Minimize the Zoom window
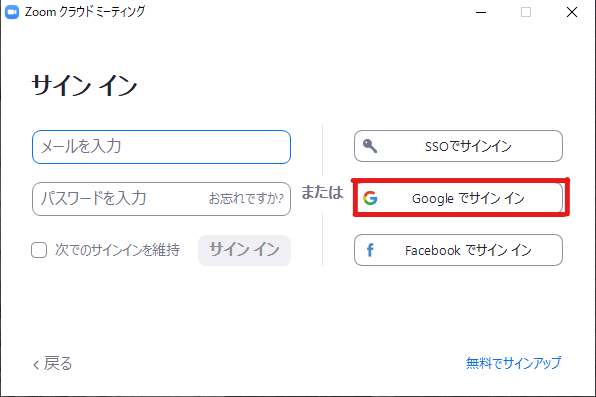 point(481,12)
